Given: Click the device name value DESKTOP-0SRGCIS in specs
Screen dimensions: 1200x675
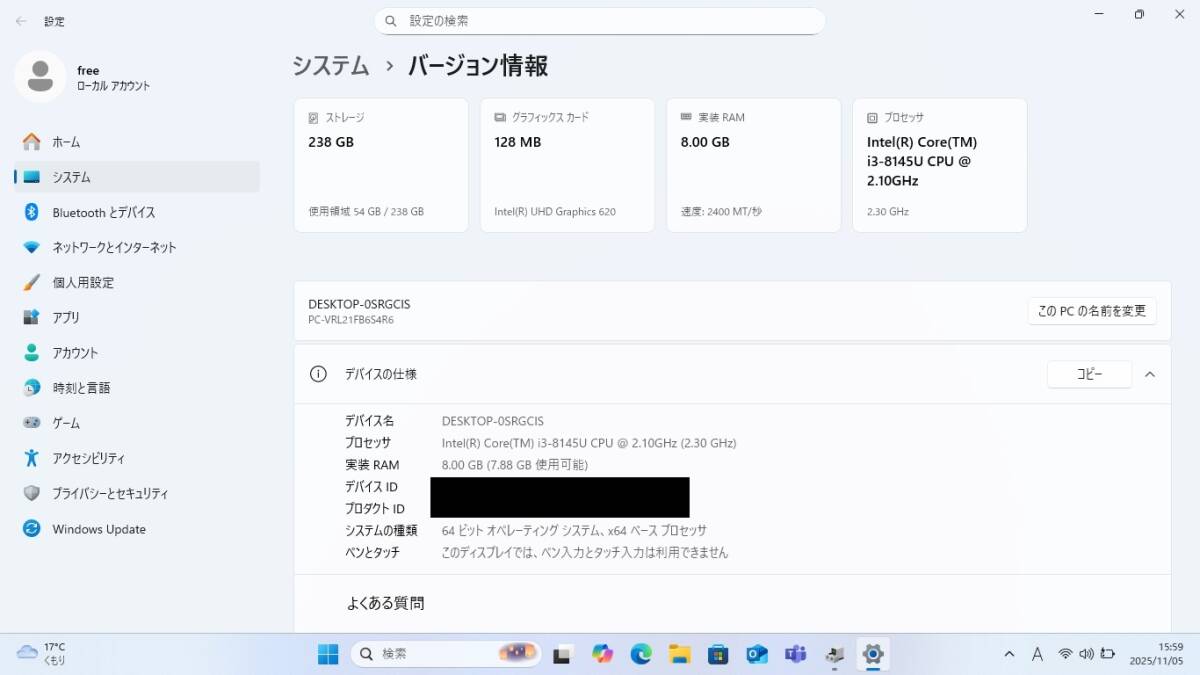Looking at the screenshot, I should pos(493,421).
